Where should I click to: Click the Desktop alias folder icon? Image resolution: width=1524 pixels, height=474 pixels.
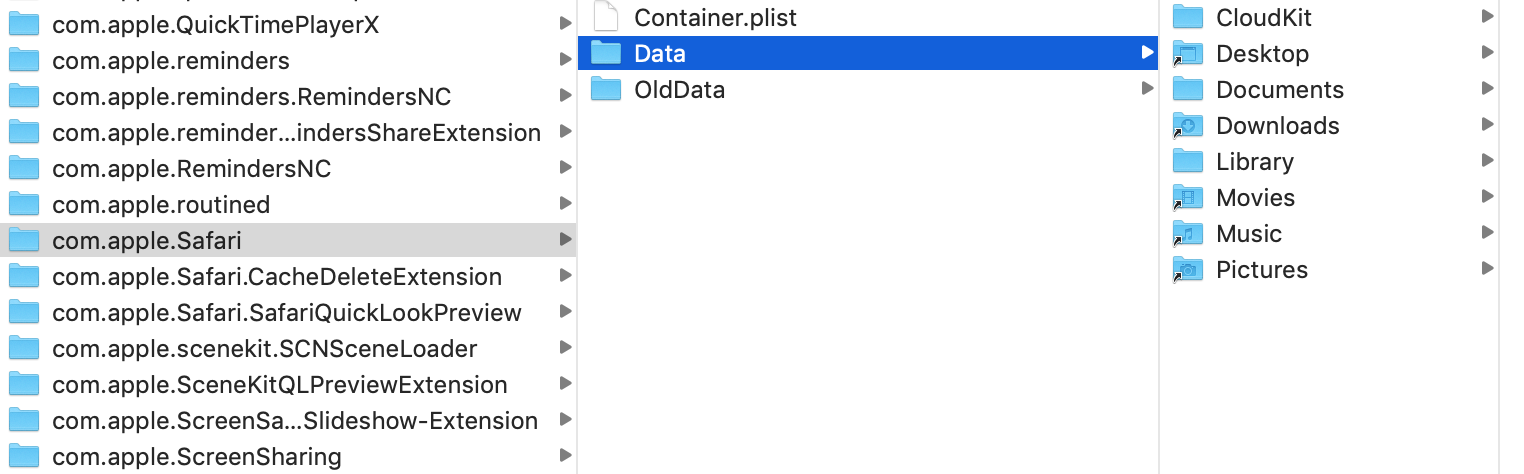coord(1188,54)
